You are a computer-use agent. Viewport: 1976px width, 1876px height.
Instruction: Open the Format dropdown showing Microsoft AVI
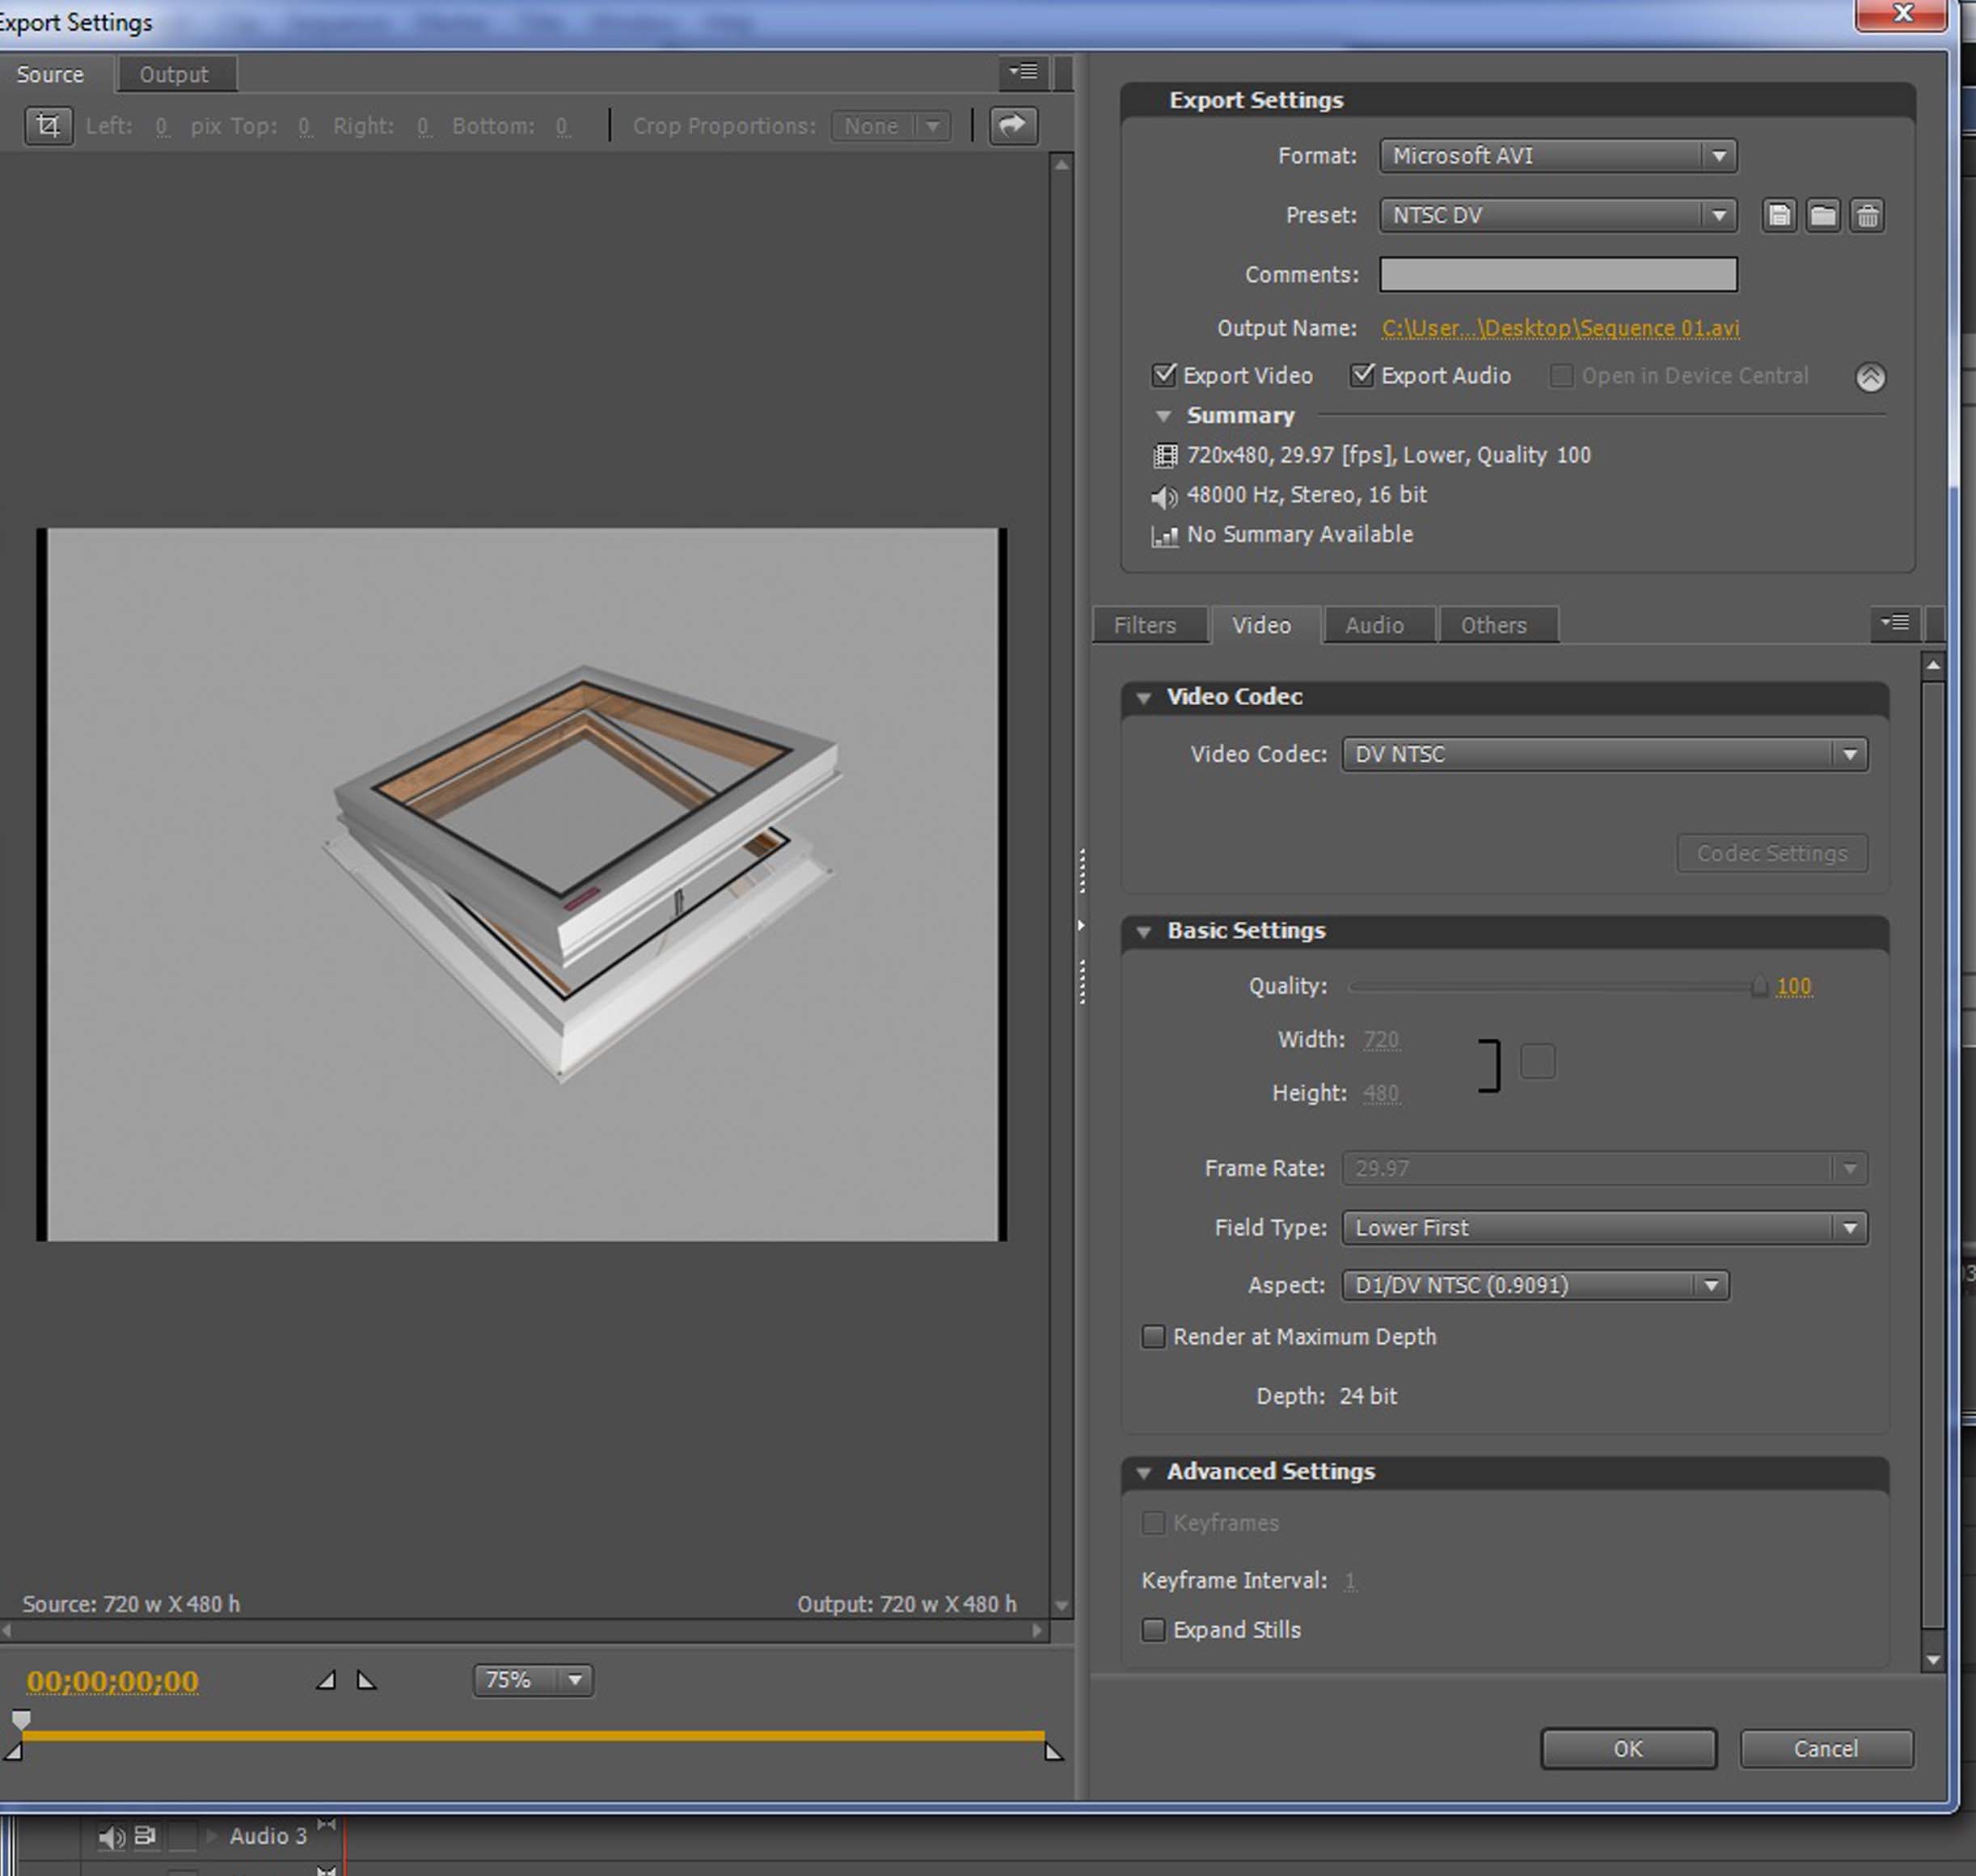tap(1558, 156)
